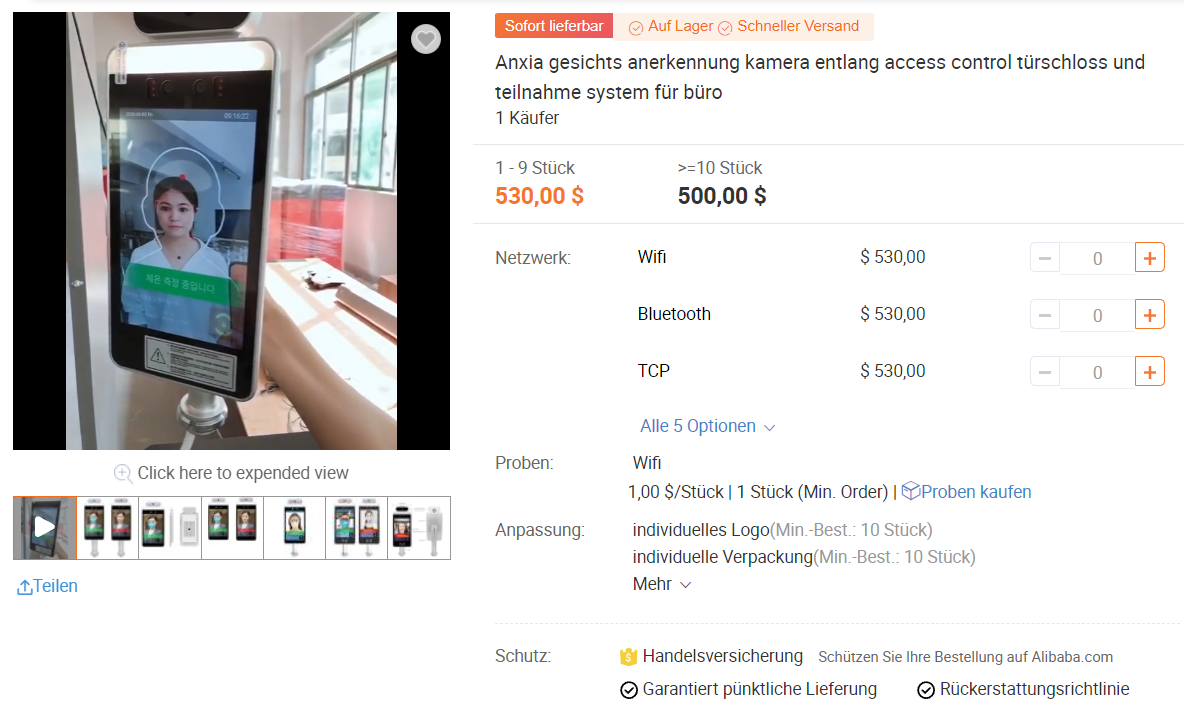The height and width of the screenshot is (719, 1184).
Task: Click the Sofort lieferbar badge
Action: (x=554, y=27)
